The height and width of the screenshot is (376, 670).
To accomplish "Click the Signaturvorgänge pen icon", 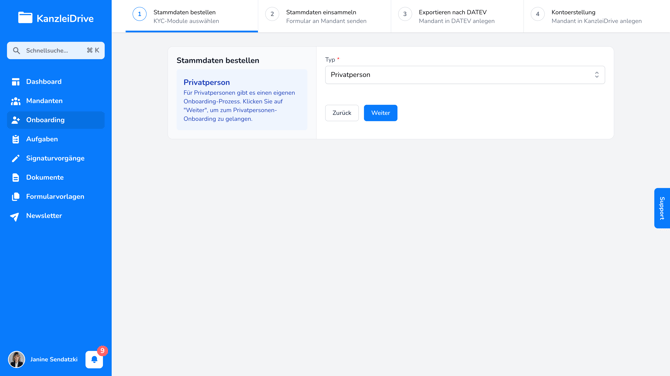I will 16,159.
